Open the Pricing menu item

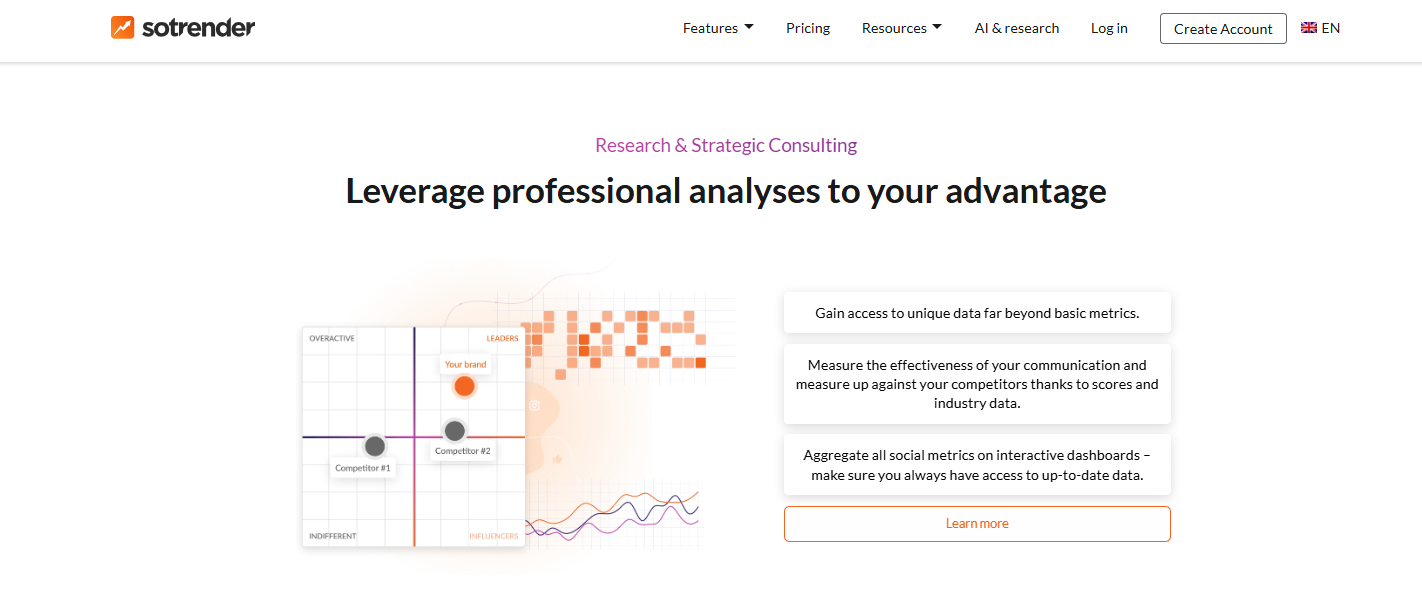pos(808,28)
